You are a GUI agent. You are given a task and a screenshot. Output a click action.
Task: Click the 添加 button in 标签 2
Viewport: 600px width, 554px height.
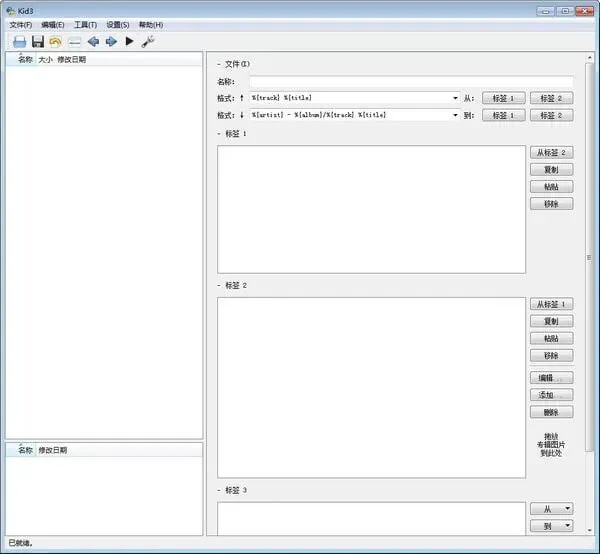[551, 395]
